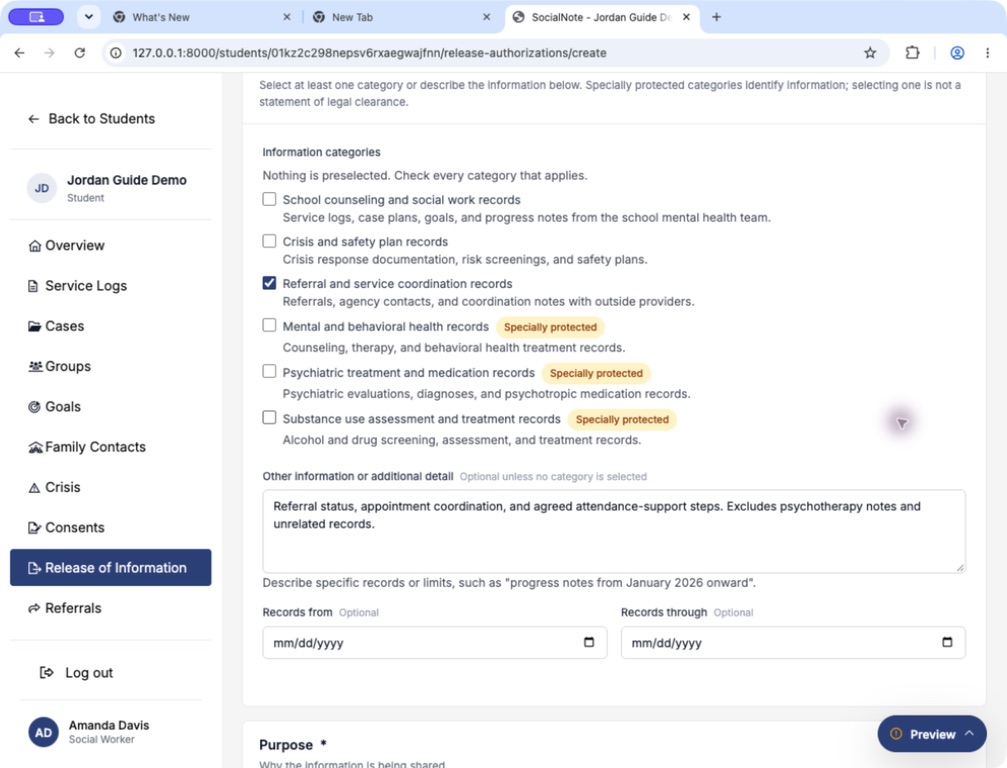Screen dimensions: 1007x768
Task: Open the Service Logs document icon
Action: (x=33, y=286)
